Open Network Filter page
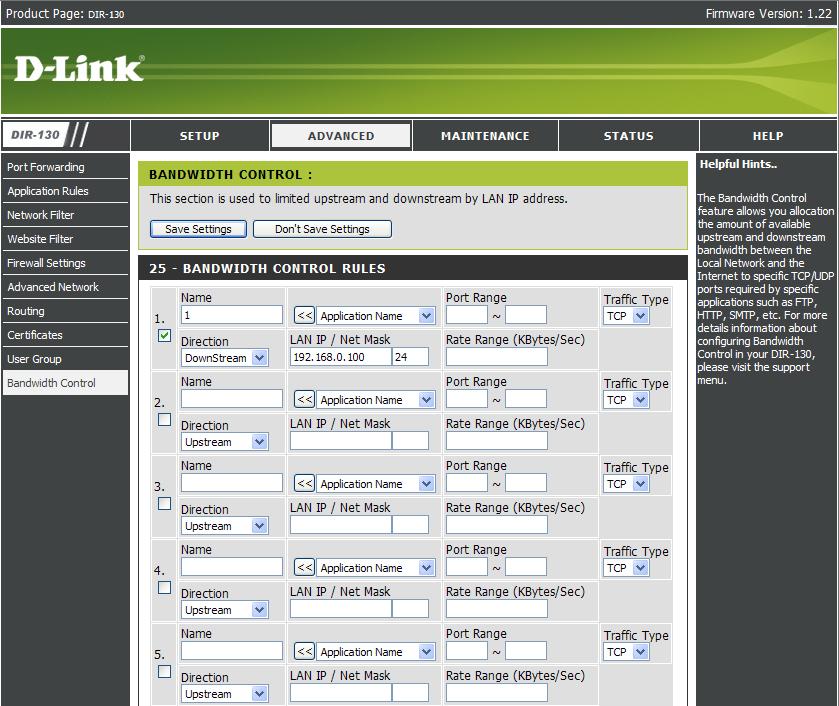The height and width of the screenshot is (706, 839). click(x=65, y=215)
